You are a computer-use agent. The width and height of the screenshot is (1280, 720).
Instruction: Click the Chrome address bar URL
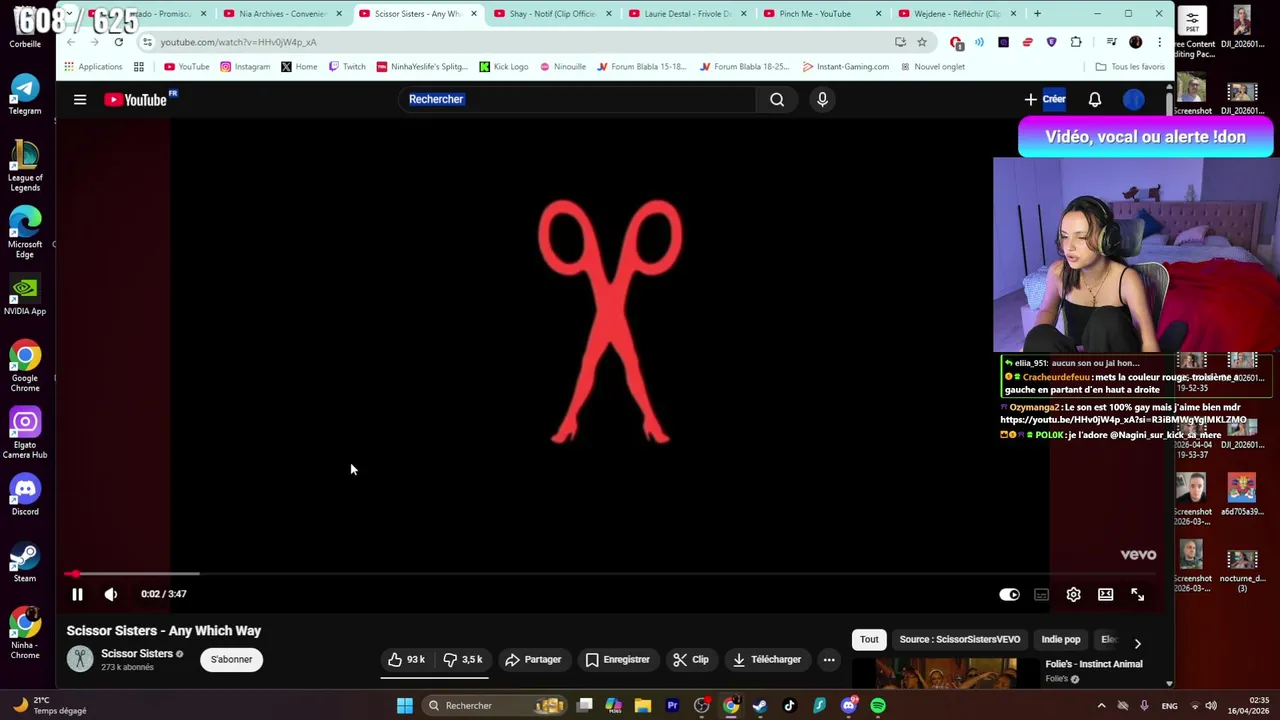[238, 42]
